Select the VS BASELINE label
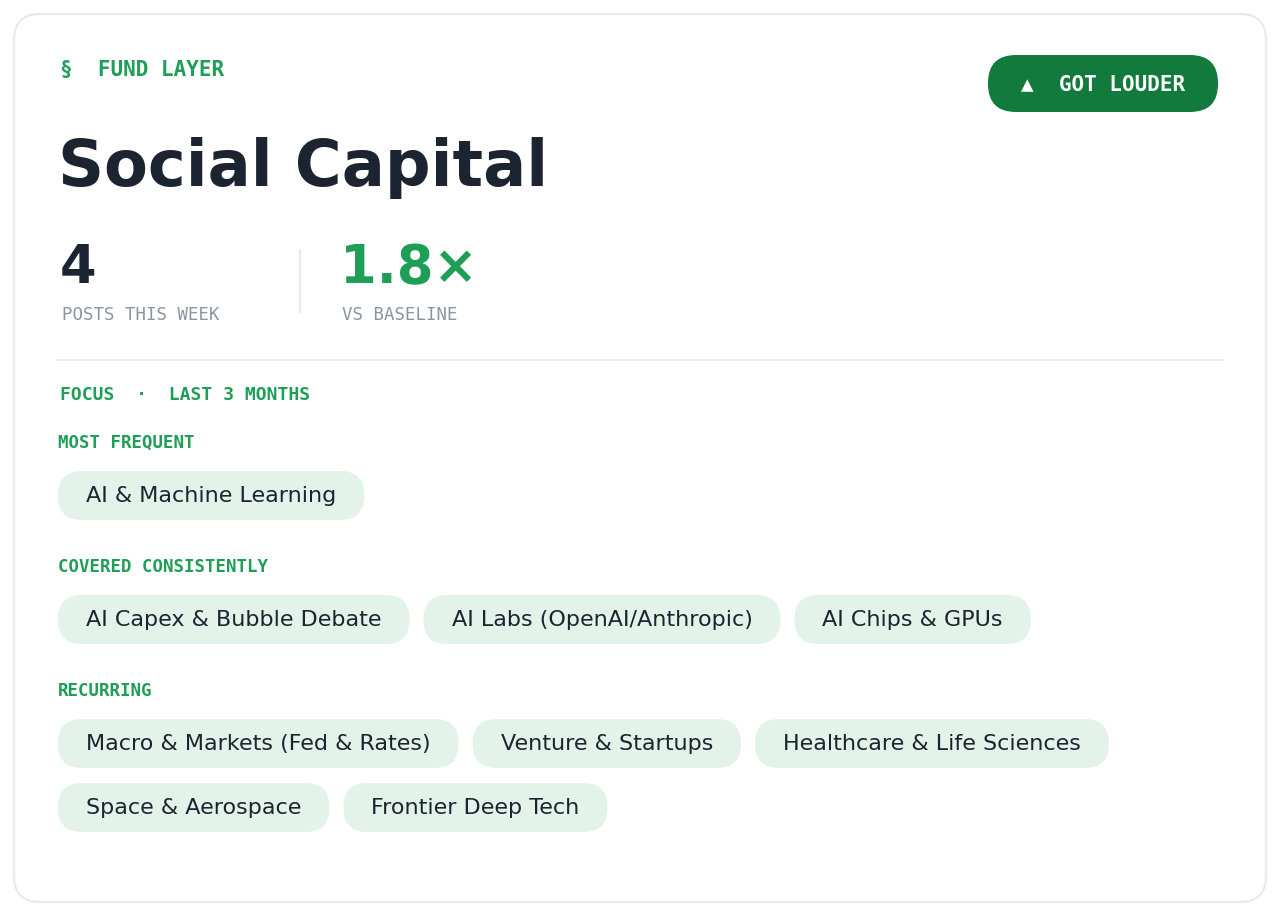 click(x=399, y=315)
